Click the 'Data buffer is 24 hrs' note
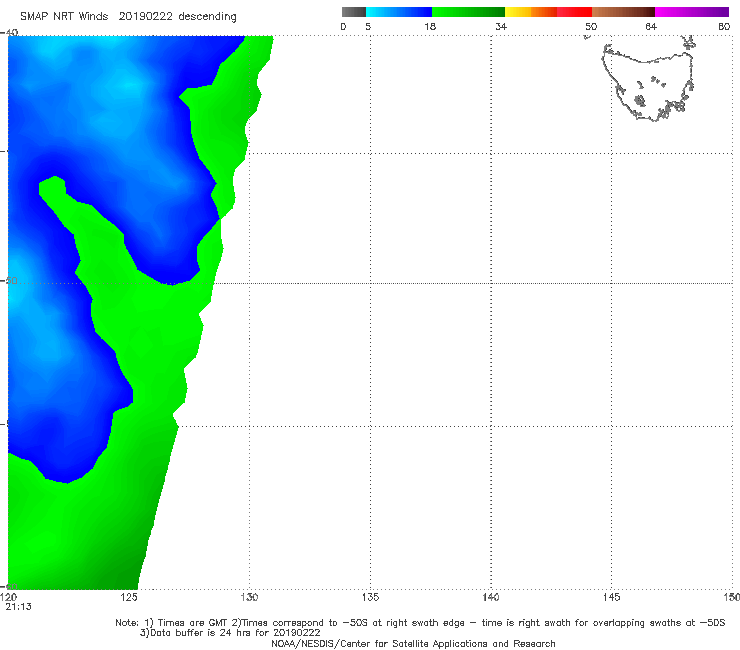Screen dimensions: 740x650 coord(230,633)
